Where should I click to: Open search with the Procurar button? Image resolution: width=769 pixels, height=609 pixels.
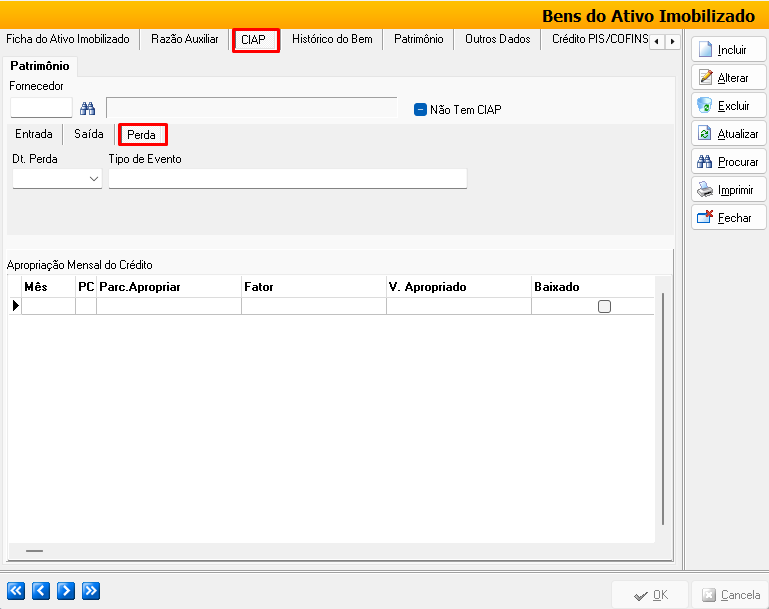(x=729, y=162)
